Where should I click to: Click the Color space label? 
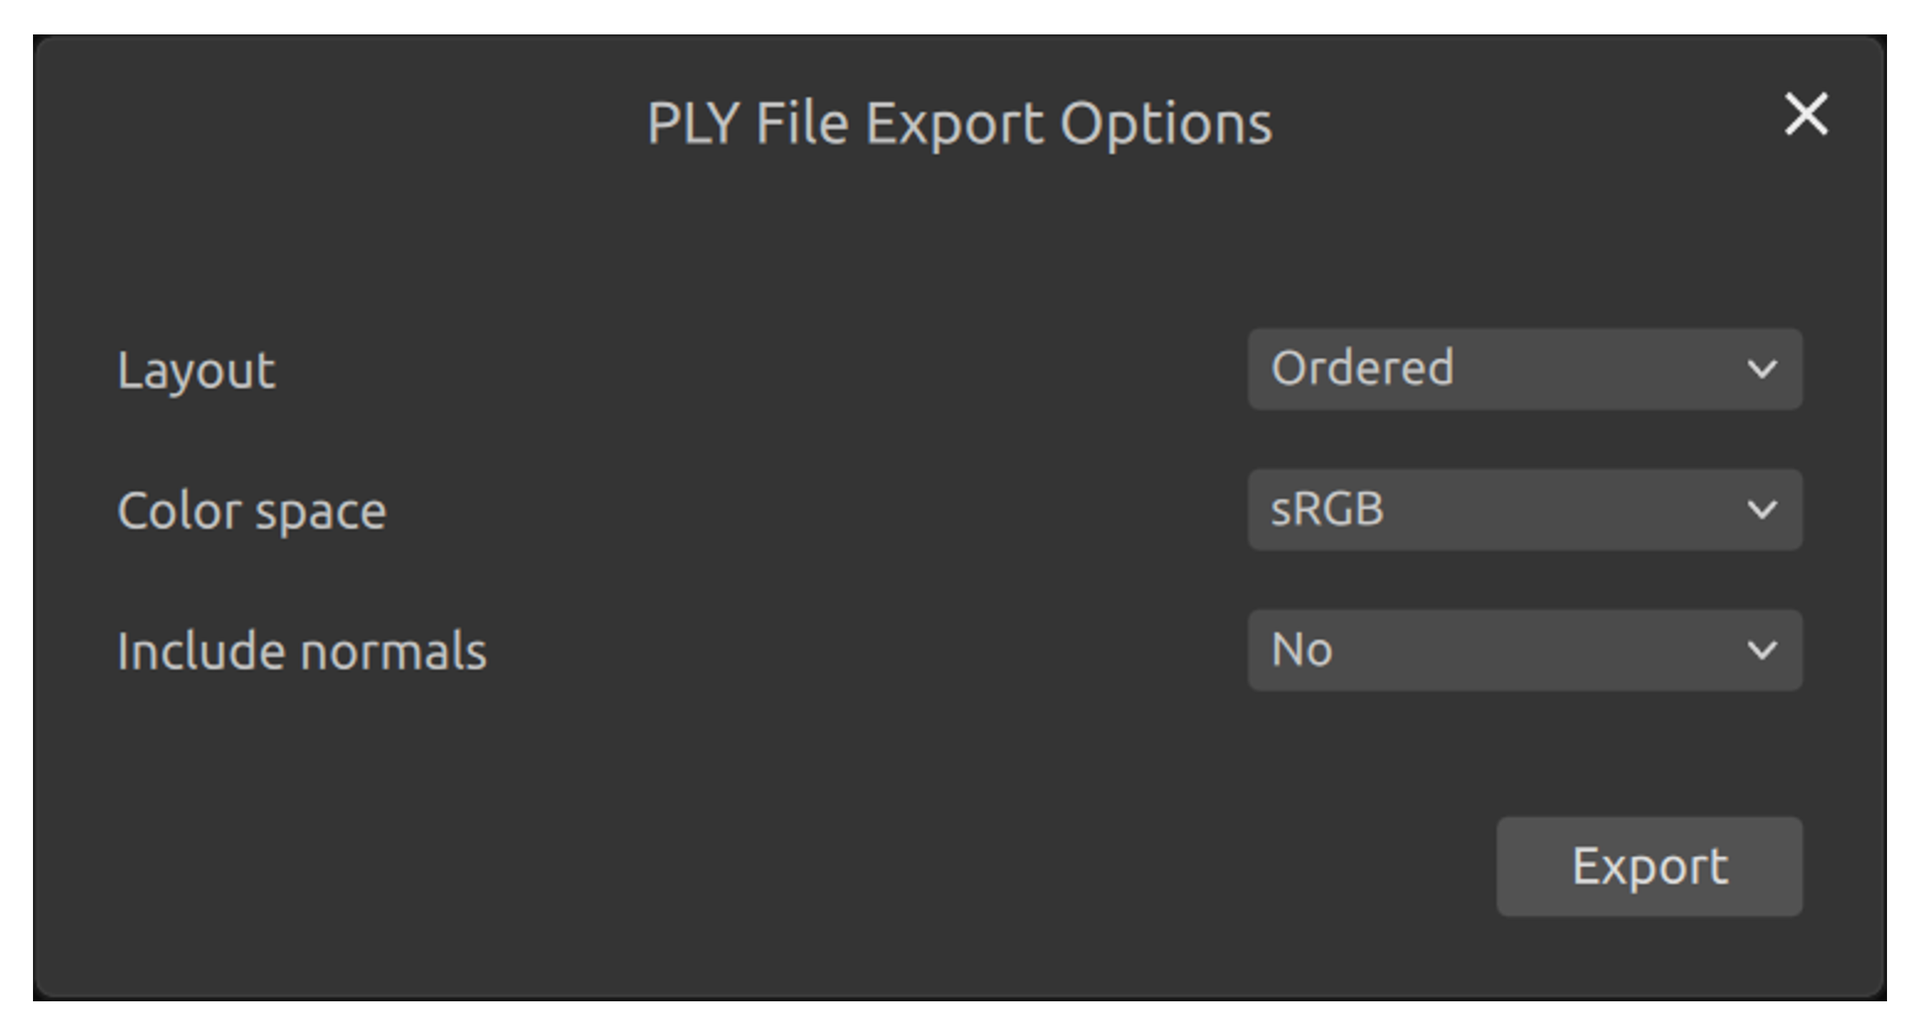(251, 511)
